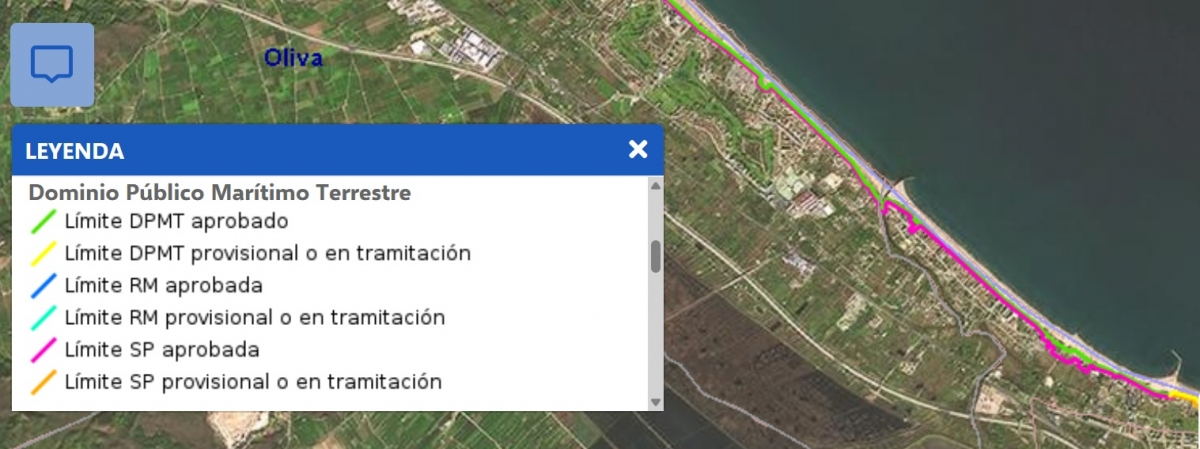Select the 'Límite RM aprobada' legend label
The image size is (1200, 449).
pyautogui.click(x=163, y=286)
